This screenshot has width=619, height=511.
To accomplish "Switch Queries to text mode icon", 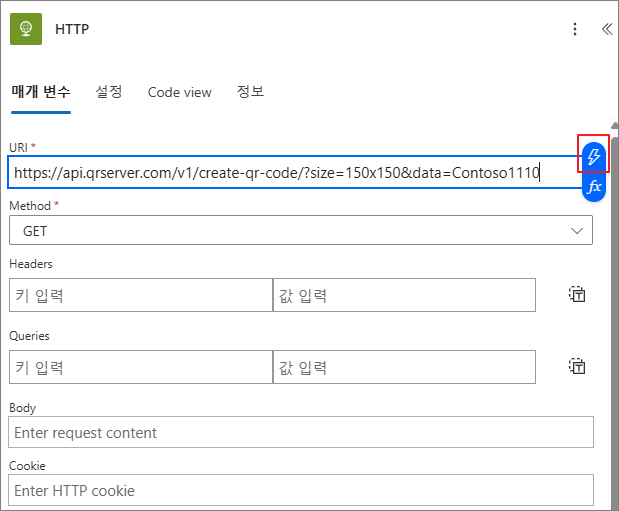I will point(577,366).
